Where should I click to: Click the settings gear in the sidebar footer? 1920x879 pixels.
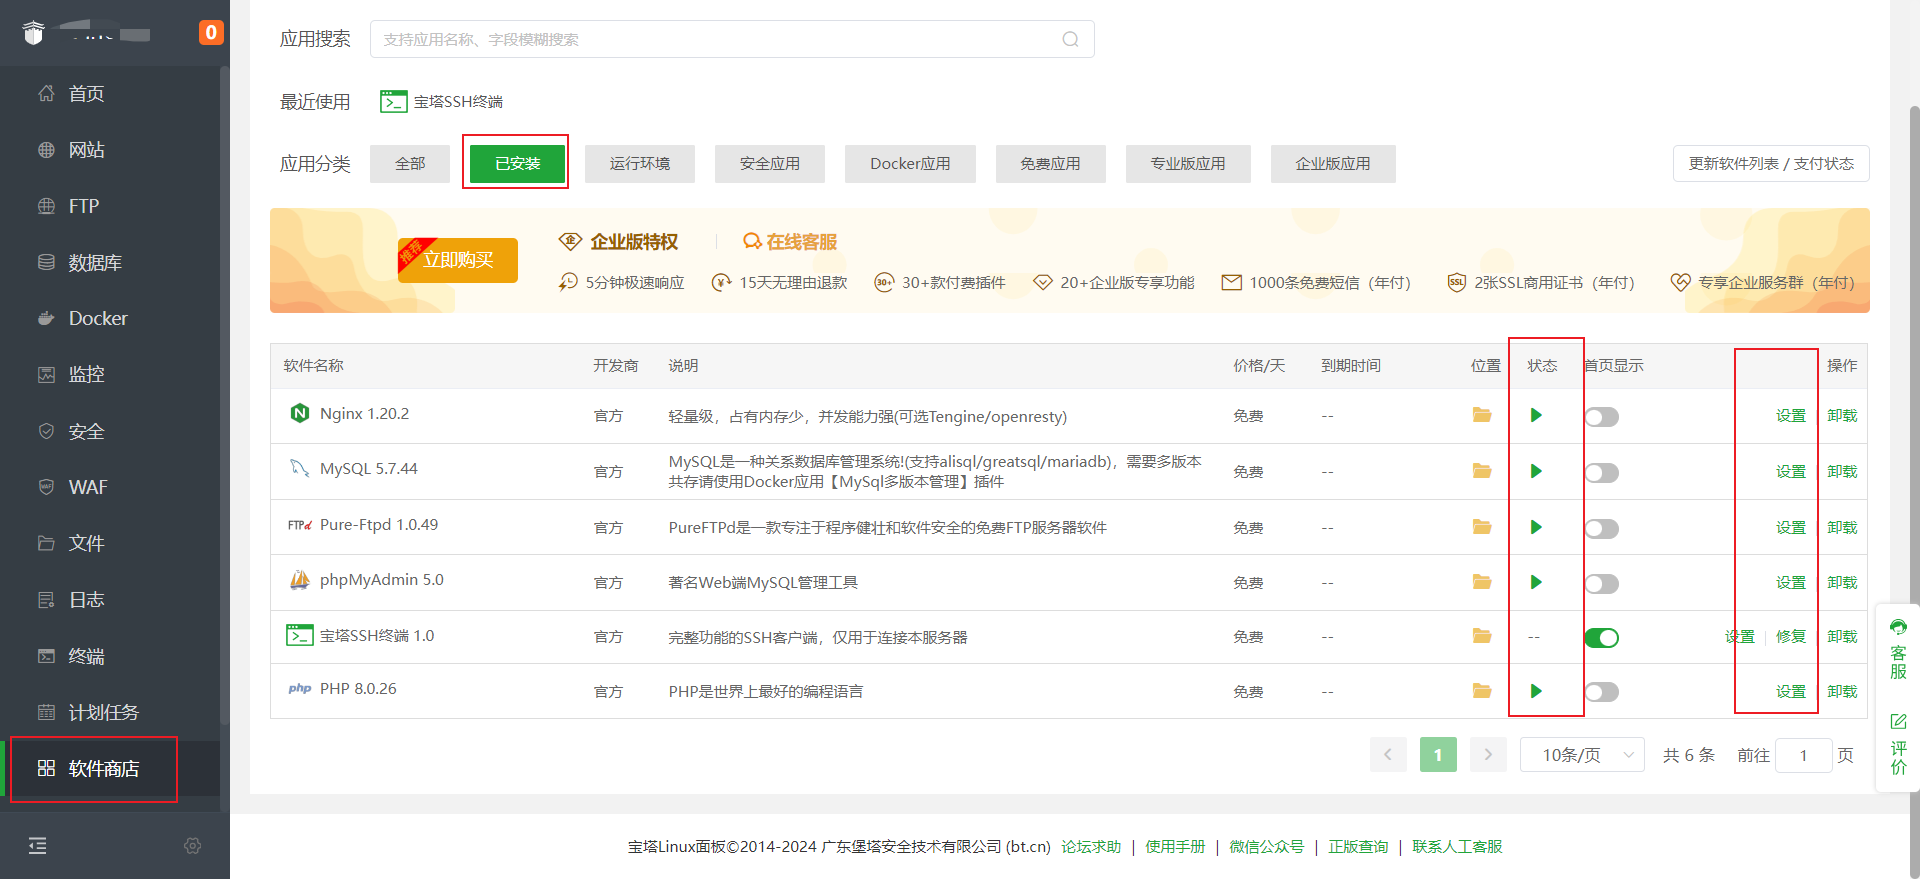(193, 846)
